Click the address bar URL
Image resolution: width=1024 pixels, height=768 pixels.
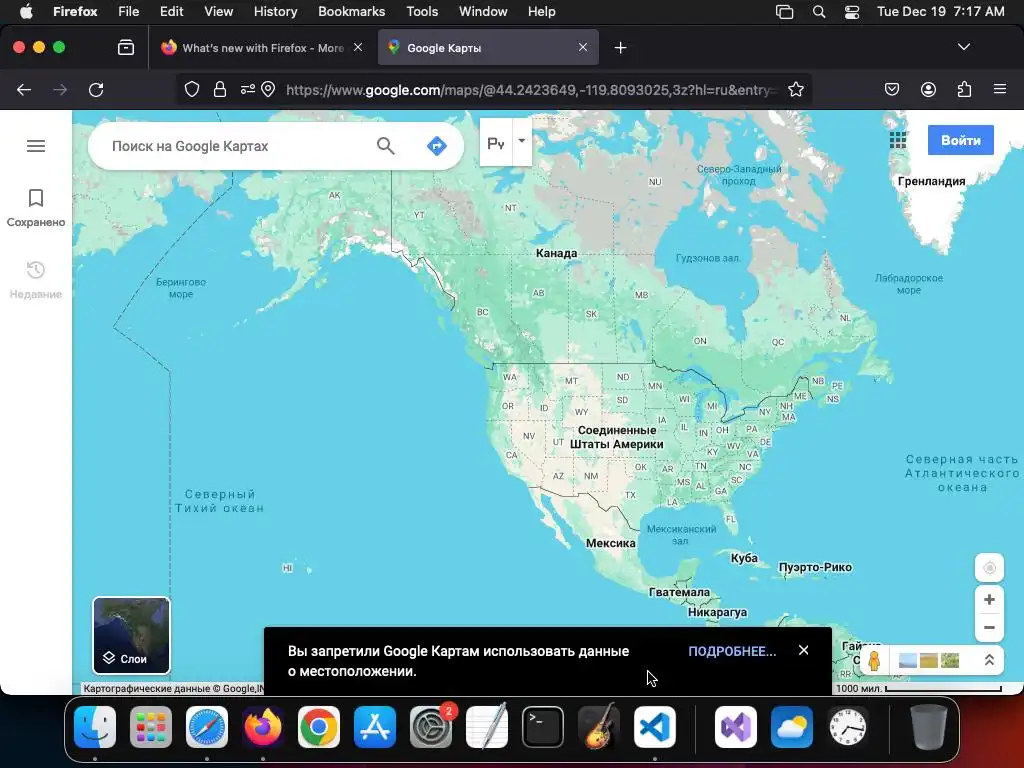tap(530, 90)
